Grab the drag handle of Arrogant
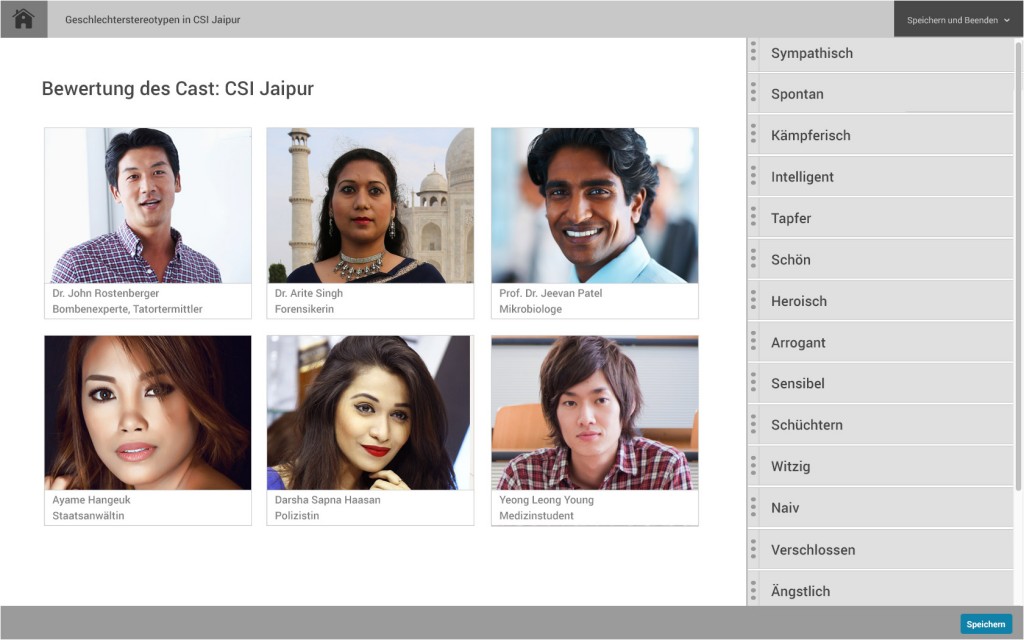 point(753,342)
